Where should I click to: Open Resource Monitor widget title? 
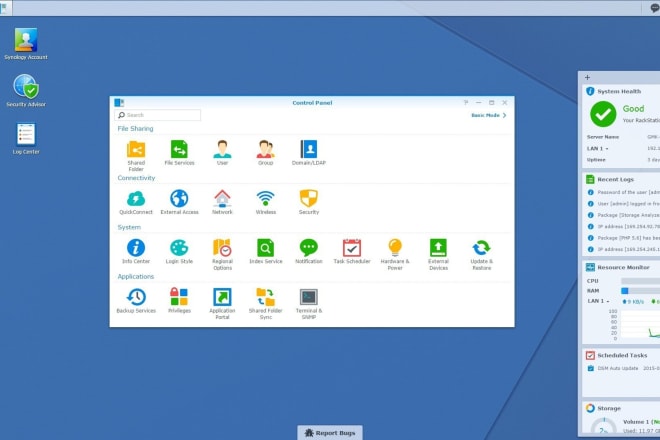pyautogui.click(x=623, y=267)
